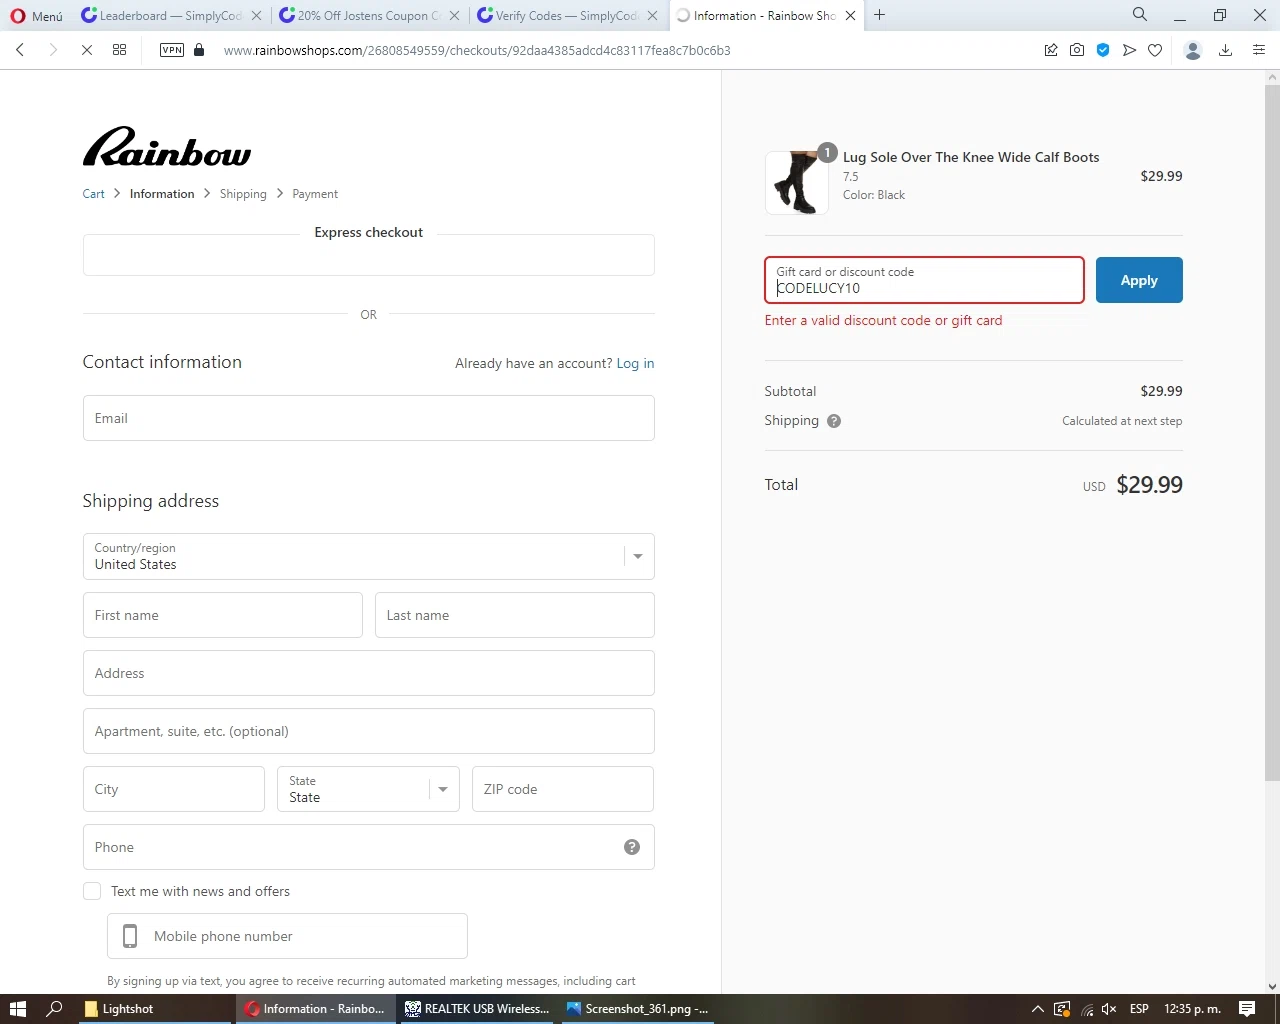
Task: Click the boots product thumbnail
Action: pyautogui.click(x=797, y=183)
